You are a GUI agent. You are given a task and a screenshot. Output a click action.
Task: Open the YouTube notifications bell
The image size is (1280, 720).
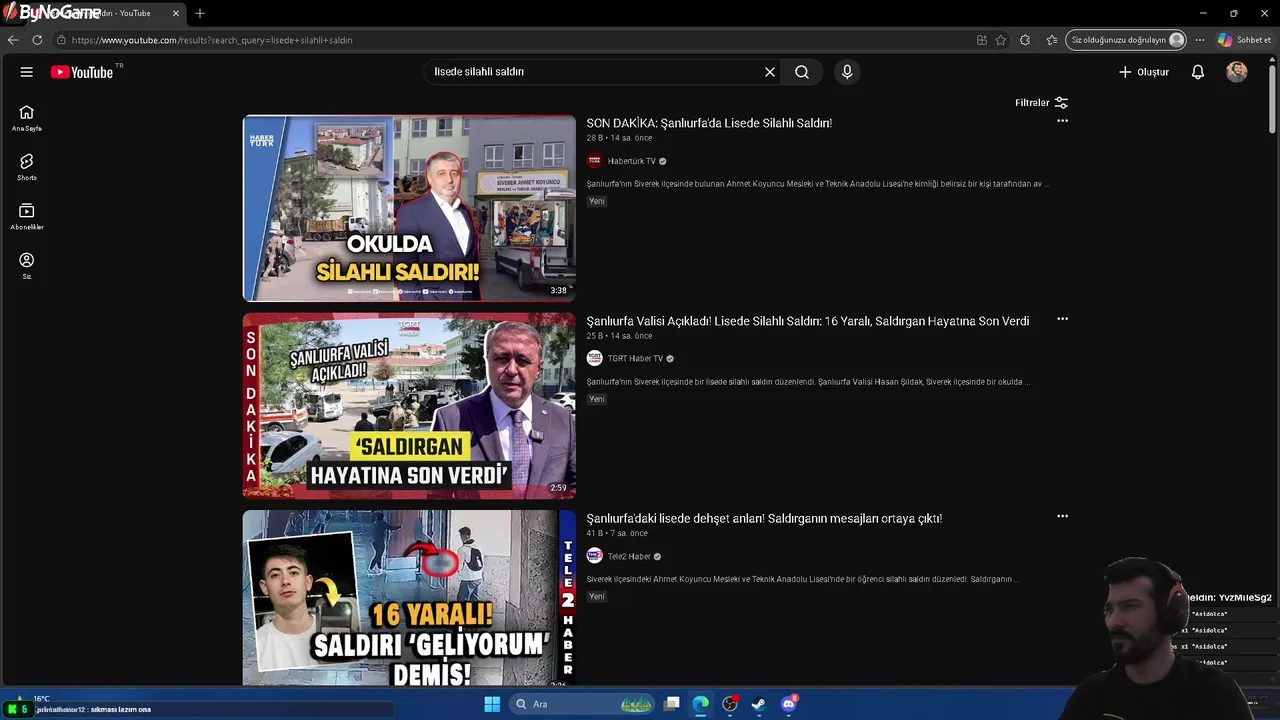1198,72
